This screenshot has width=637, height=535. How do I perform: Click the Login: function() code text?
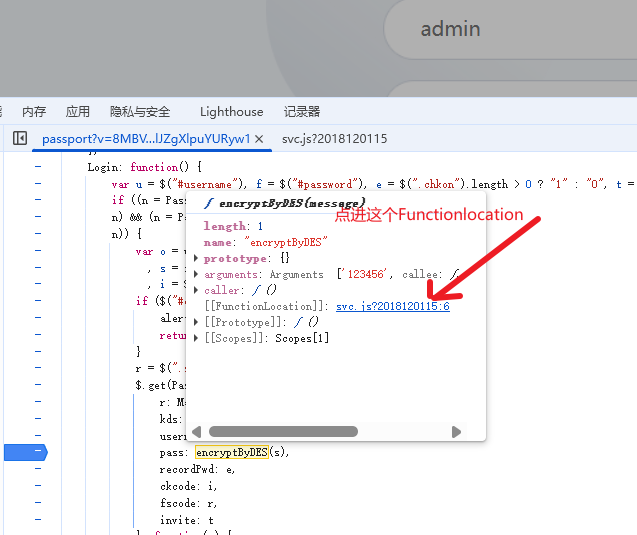(145, 167)
